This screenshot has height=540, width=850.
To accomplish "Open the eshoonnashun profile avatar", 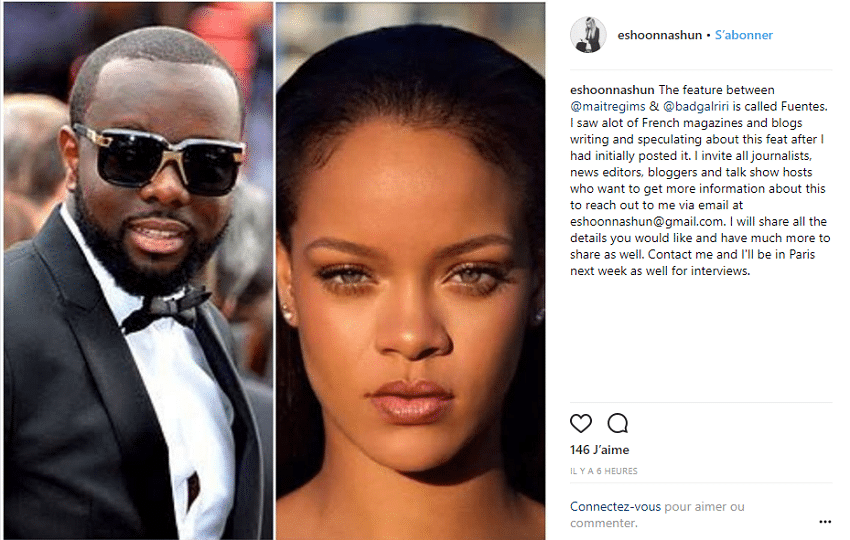I will pos(588,35).
